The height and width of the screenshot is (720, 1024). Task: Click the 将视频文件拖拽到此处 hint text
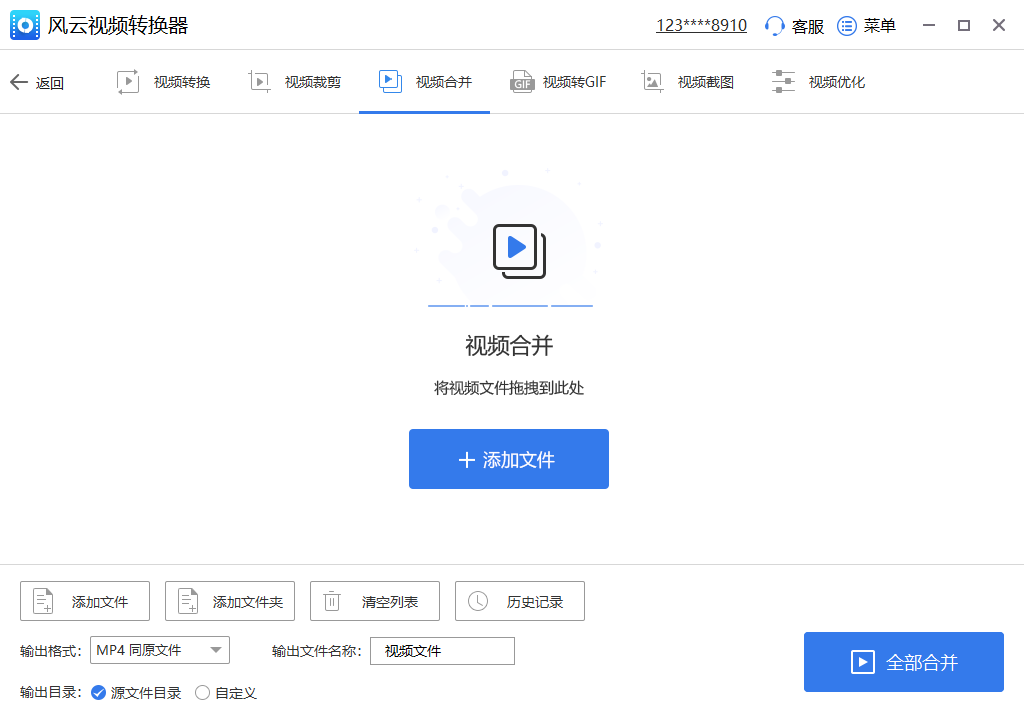(509, 388)
